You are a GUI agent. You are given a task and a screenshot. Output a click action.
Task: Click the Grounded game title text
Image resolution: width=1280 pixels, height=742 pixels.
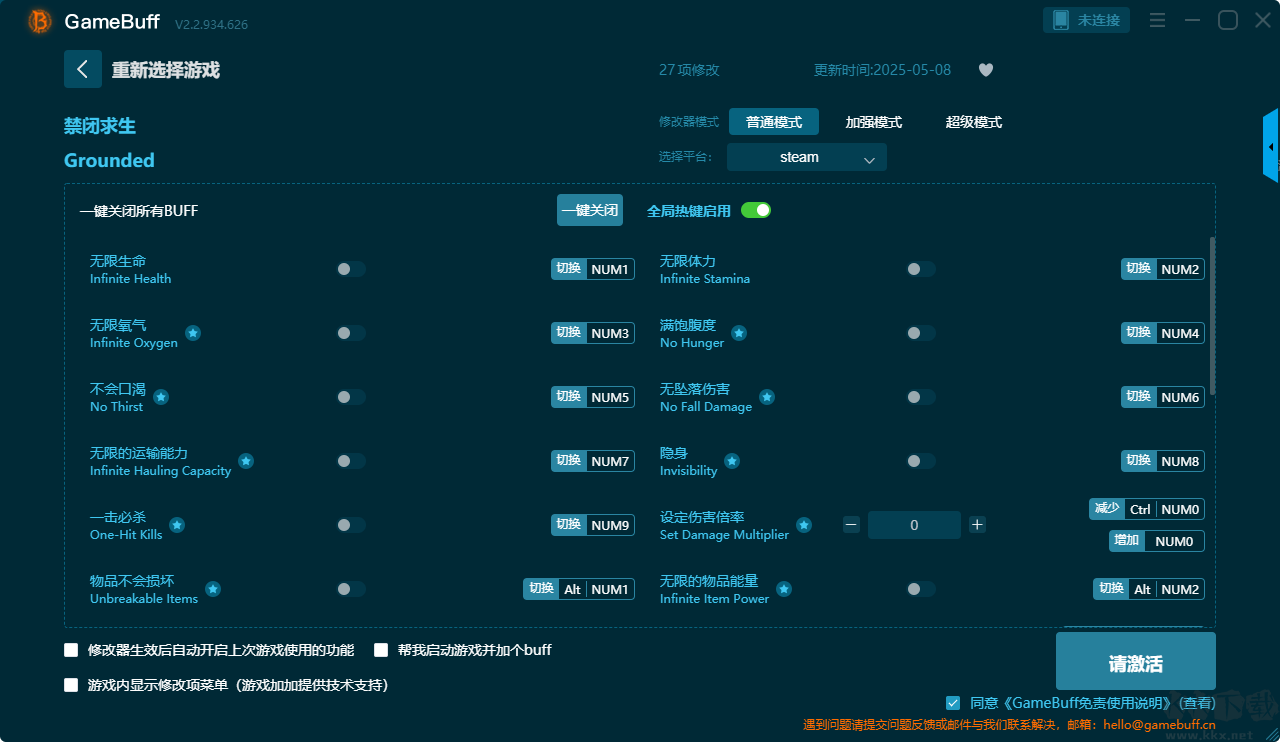109,160
